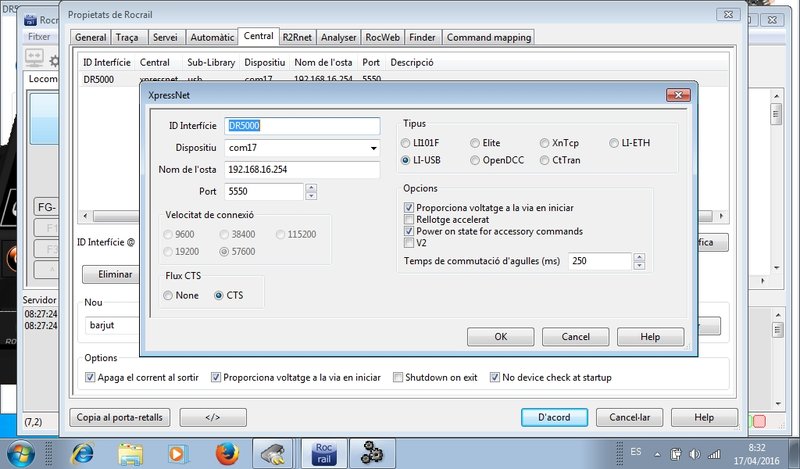
Task: Increase the Port value with up arrow
Action: click(311, 187)
